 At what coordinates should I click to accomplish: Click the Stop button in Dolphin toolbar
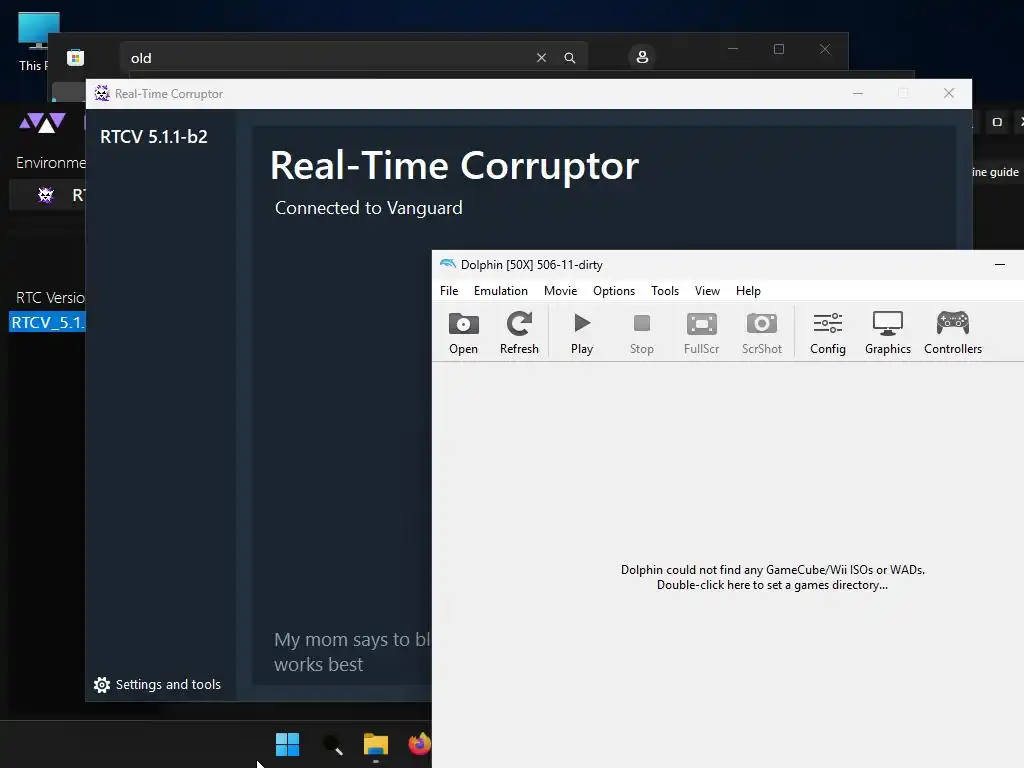click(x=642, y=333)
